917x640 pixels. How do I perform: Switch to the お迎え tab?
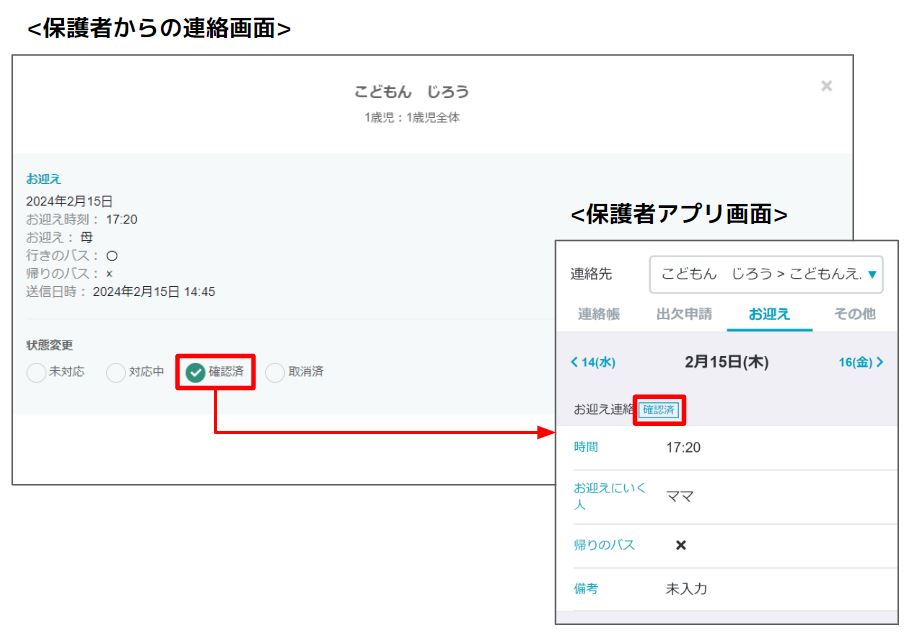(x=770, y=314)
